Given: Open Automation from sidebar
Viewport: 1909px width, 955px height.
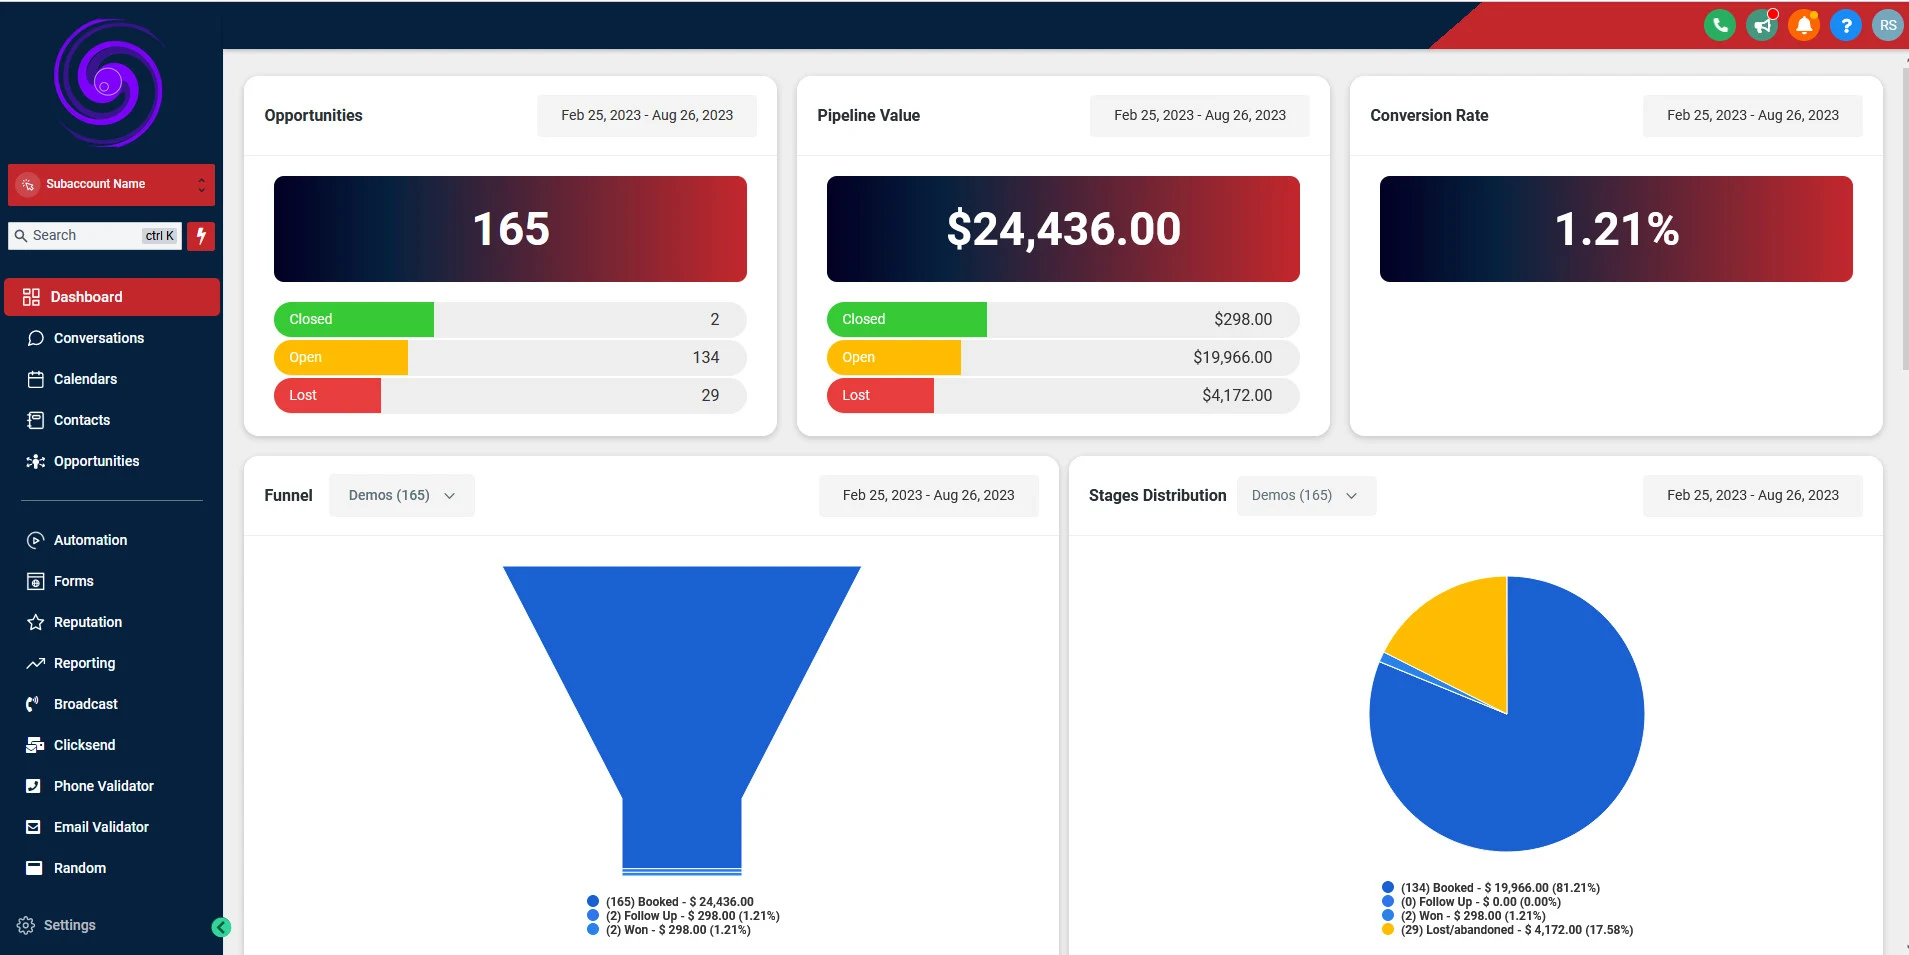Looking at the screenshot, I should click(x=90, y=540).
